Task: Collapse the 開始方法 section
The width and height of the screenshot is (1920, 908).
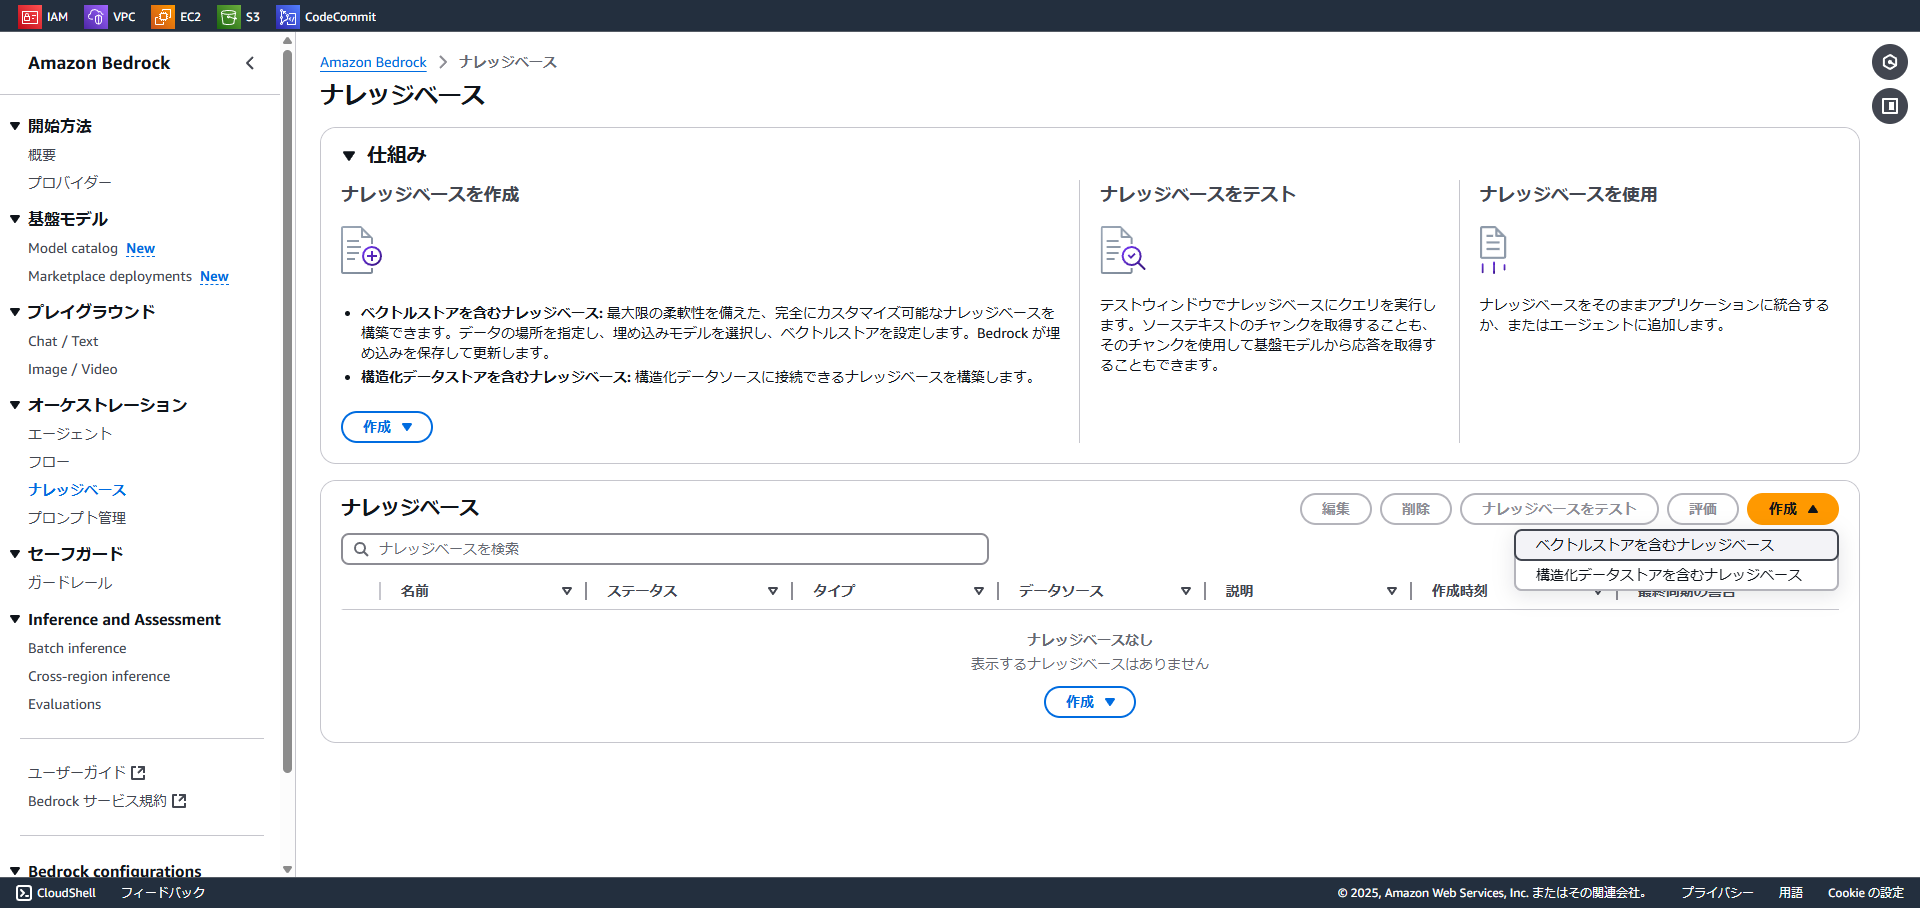Action: [x=15, y=126]
